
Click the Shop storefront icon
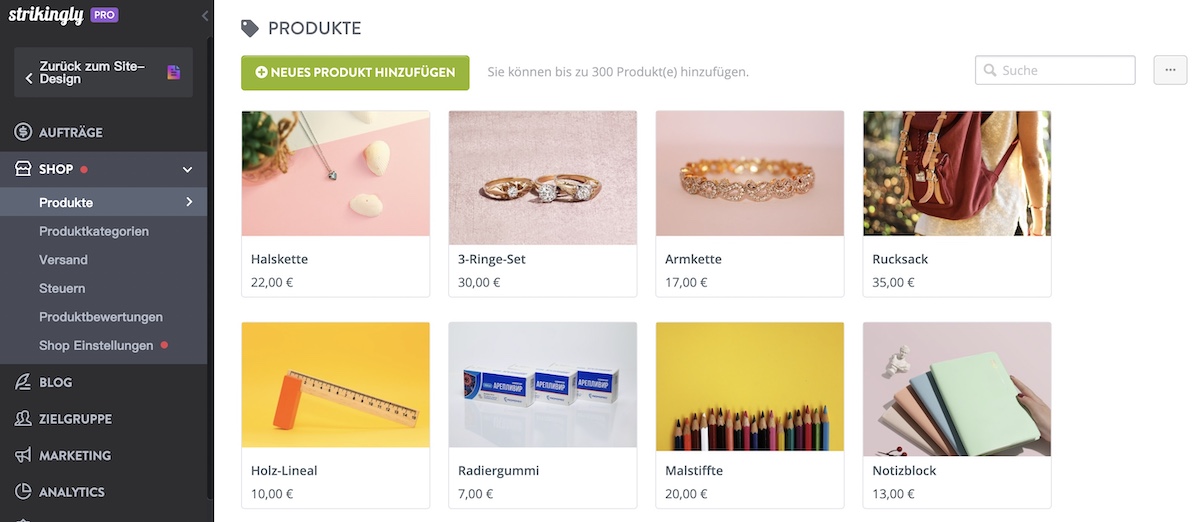pos(23,169)
